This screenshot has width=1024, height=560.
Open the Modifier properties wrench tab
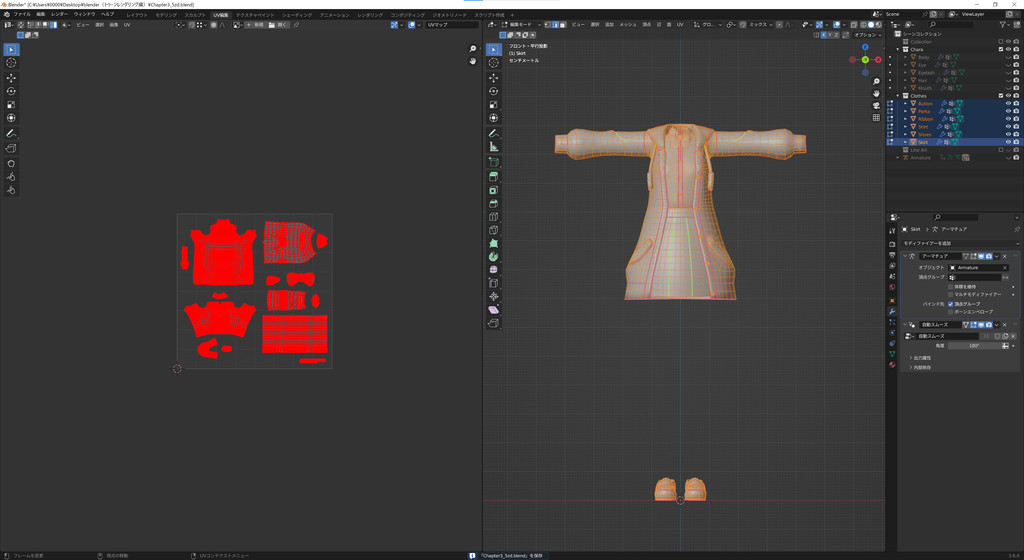(892, 311)
